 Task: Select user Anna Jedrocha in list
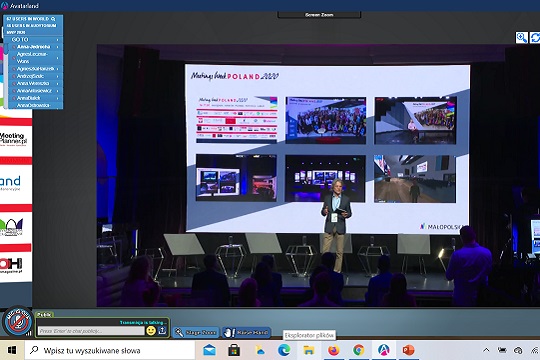[x=33, y=47]
